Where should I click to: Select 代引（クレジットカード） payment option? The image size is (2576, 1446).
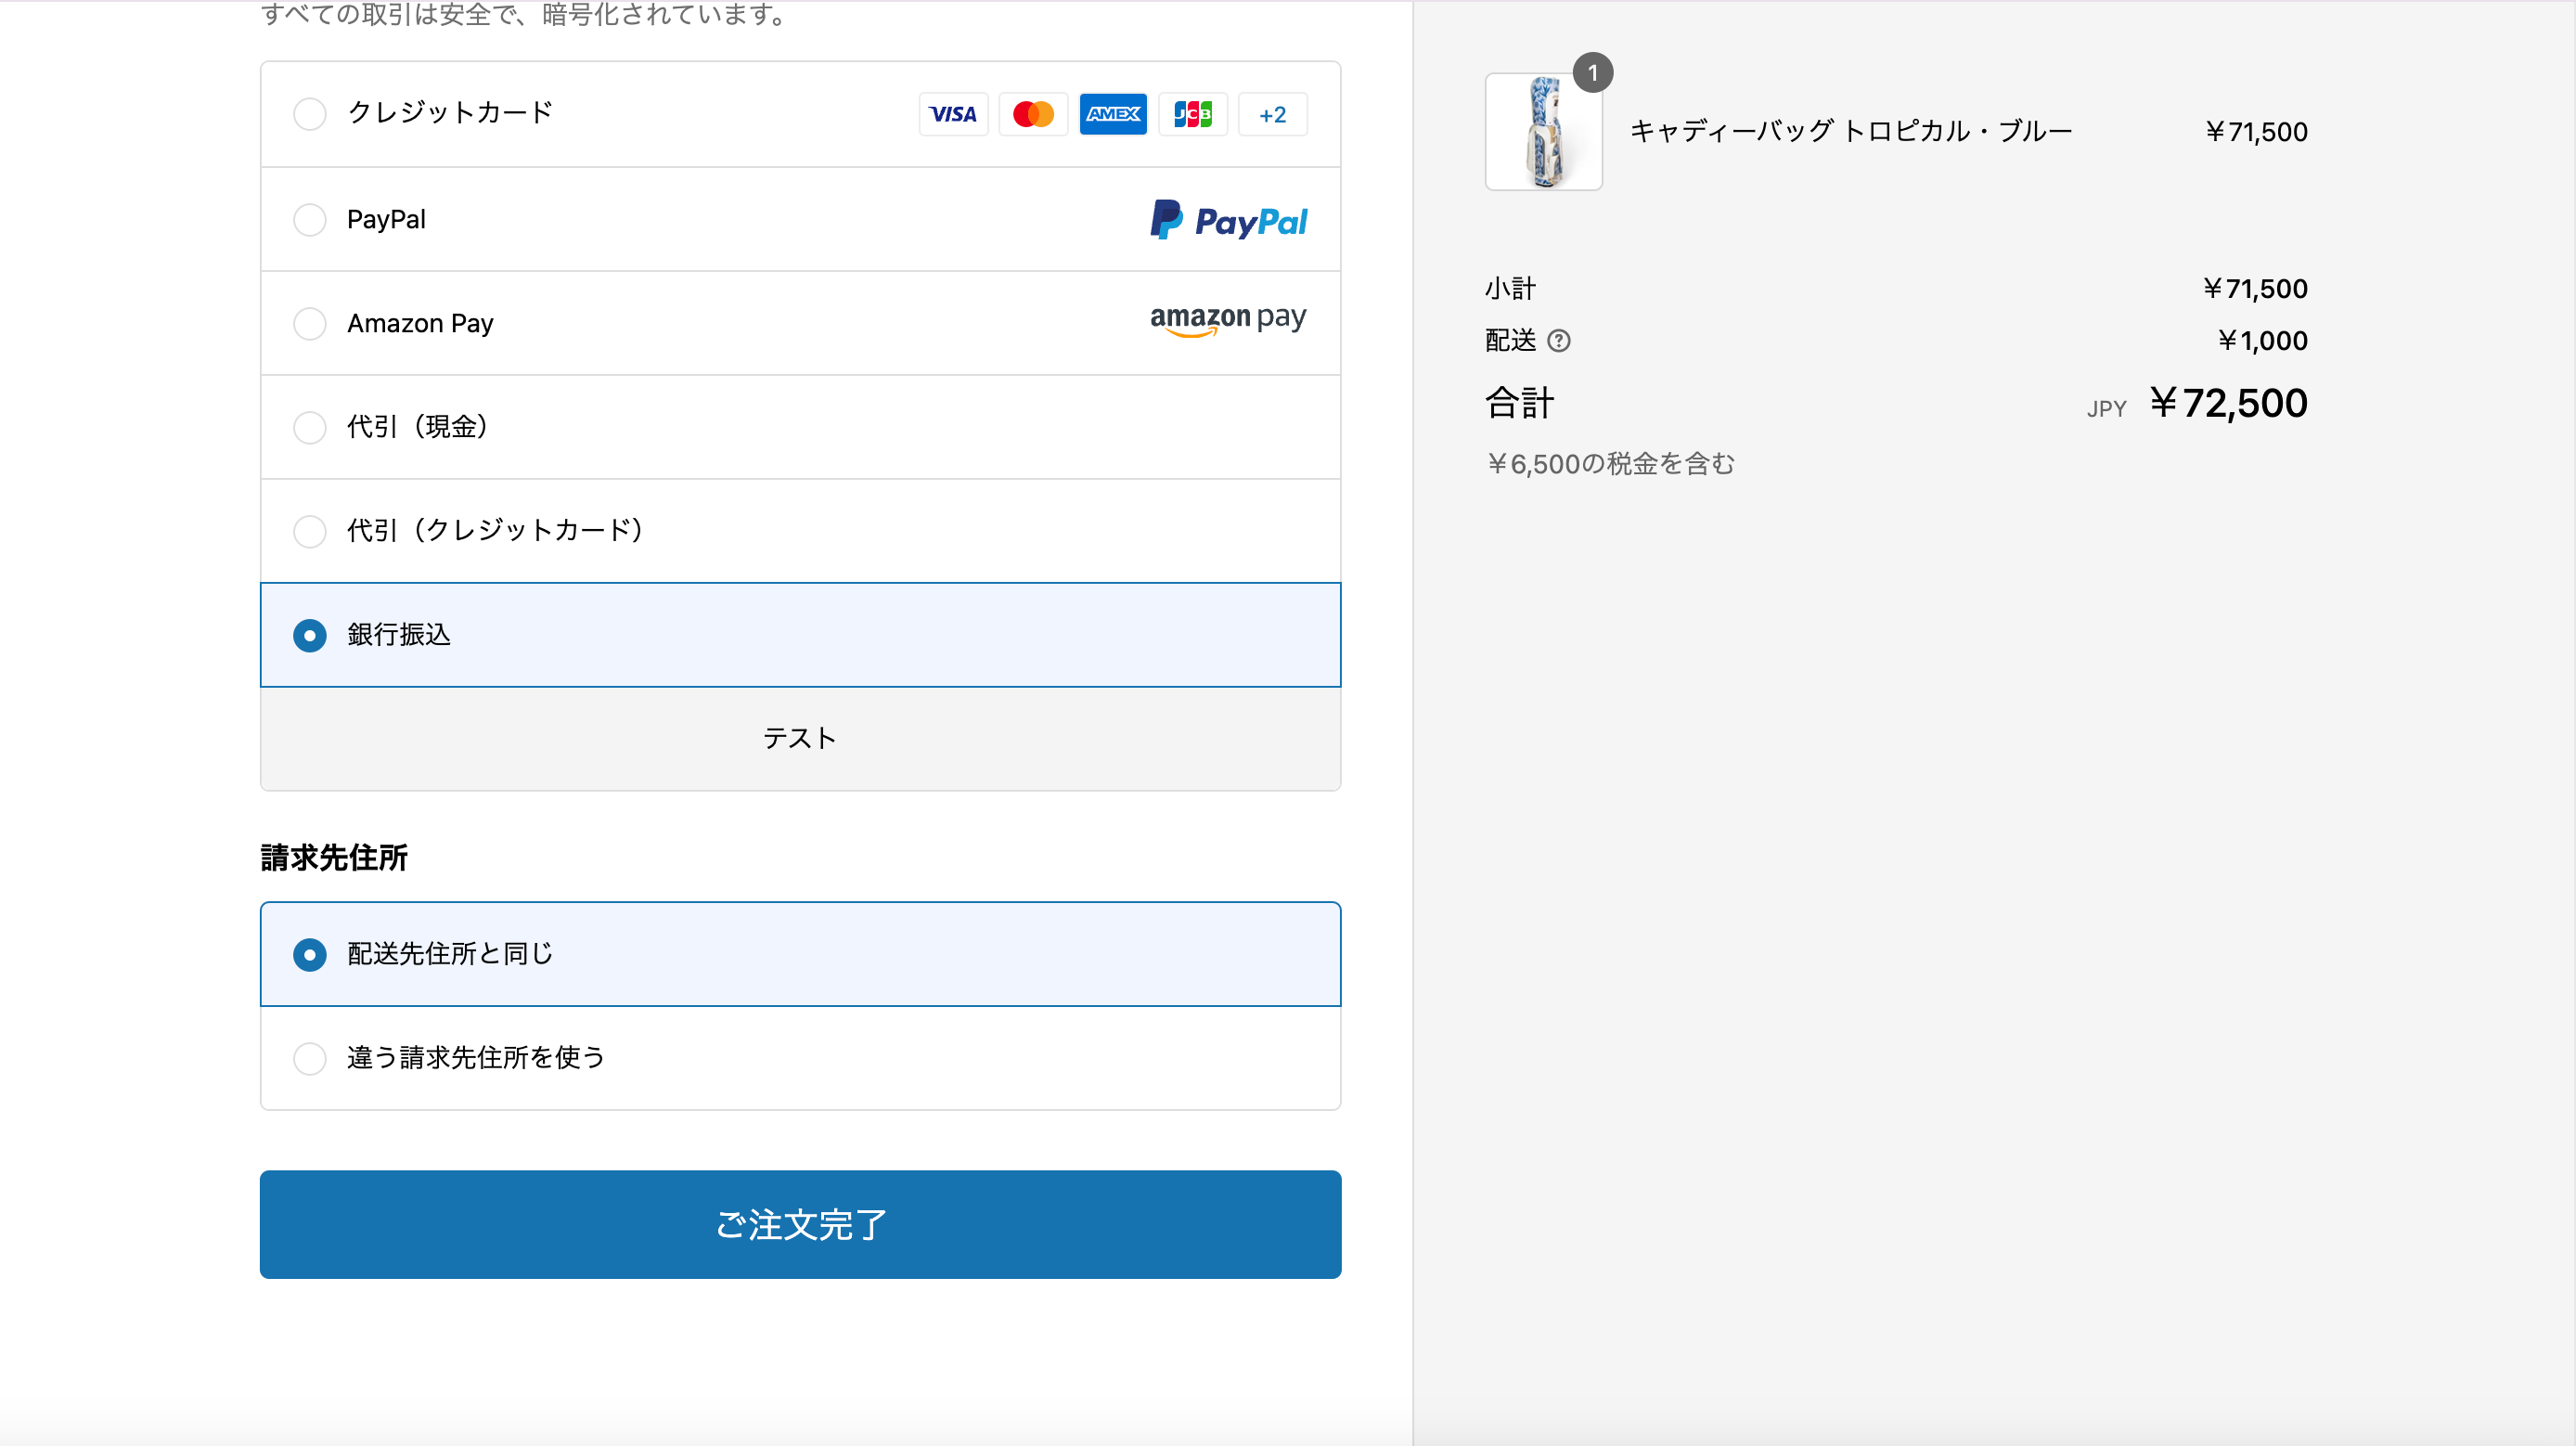(x=310, y=531)
